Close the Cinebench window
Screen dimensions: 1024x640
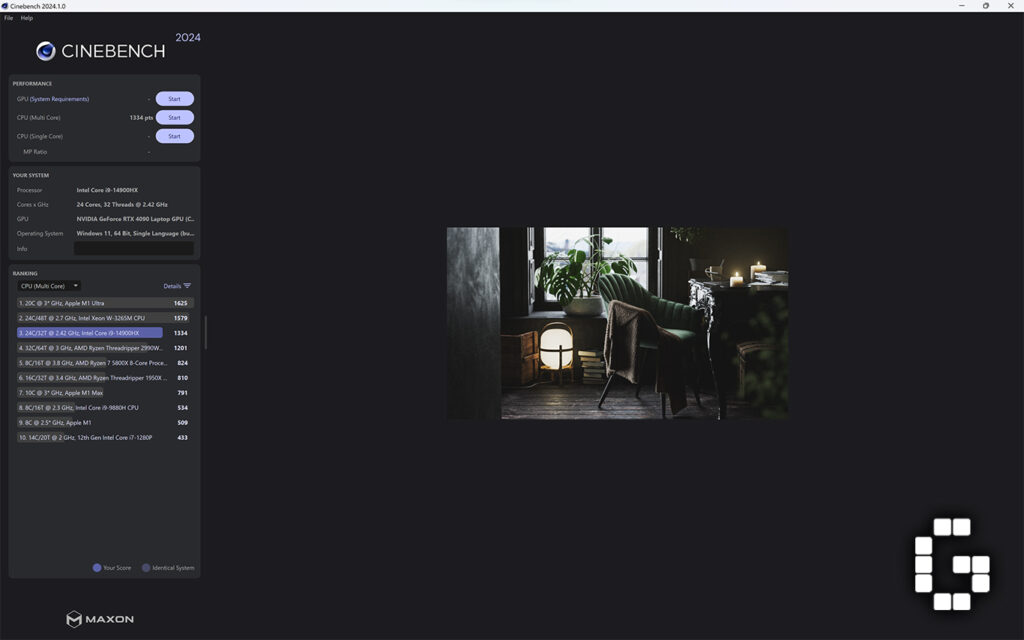coord(1010,6)
